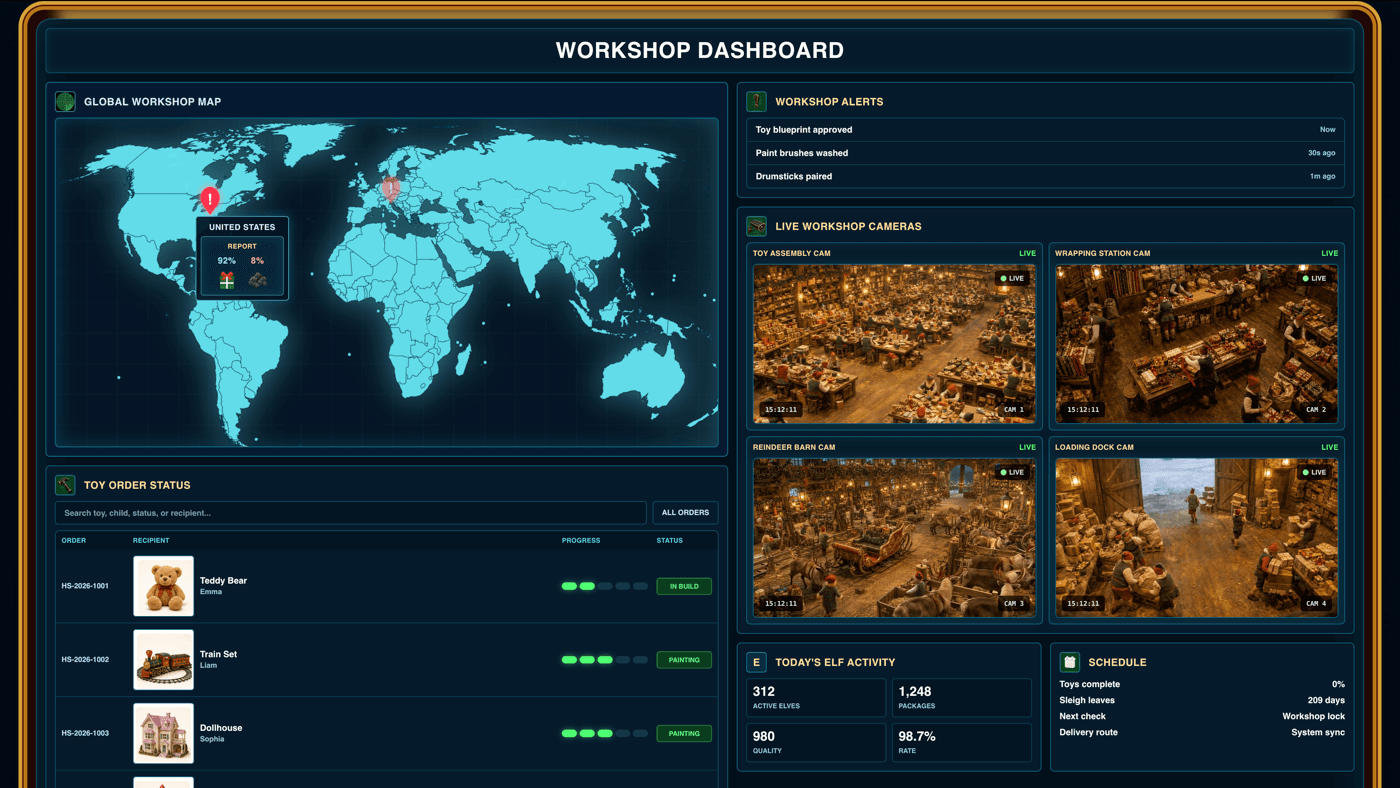Click order number HS-2026-1002

[x=85, y=660]
